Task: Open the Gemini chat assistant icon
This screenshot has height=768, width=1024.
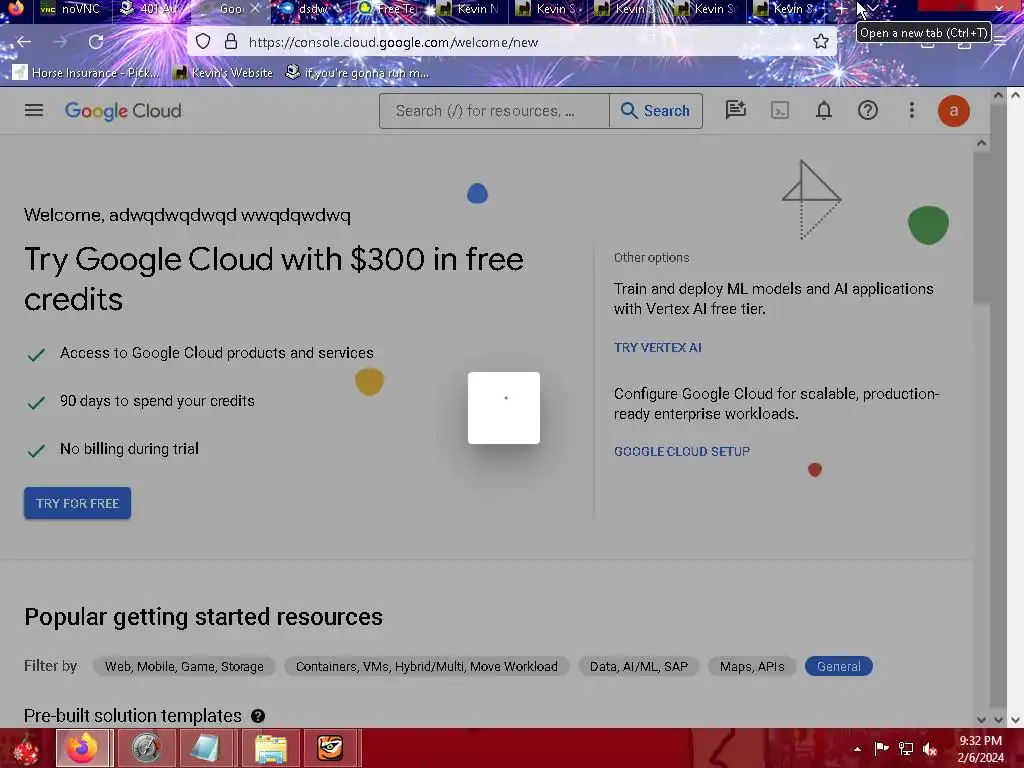Action: 735,110
